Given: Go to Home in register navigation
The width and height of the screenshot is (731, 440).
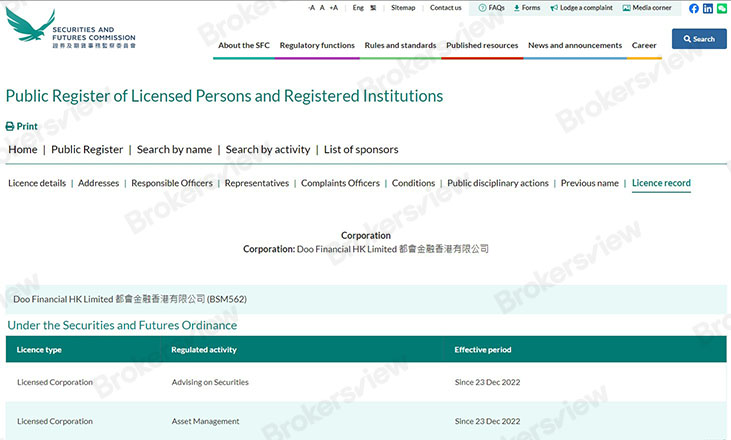Looking at the screenshot, I should (23, 150).
